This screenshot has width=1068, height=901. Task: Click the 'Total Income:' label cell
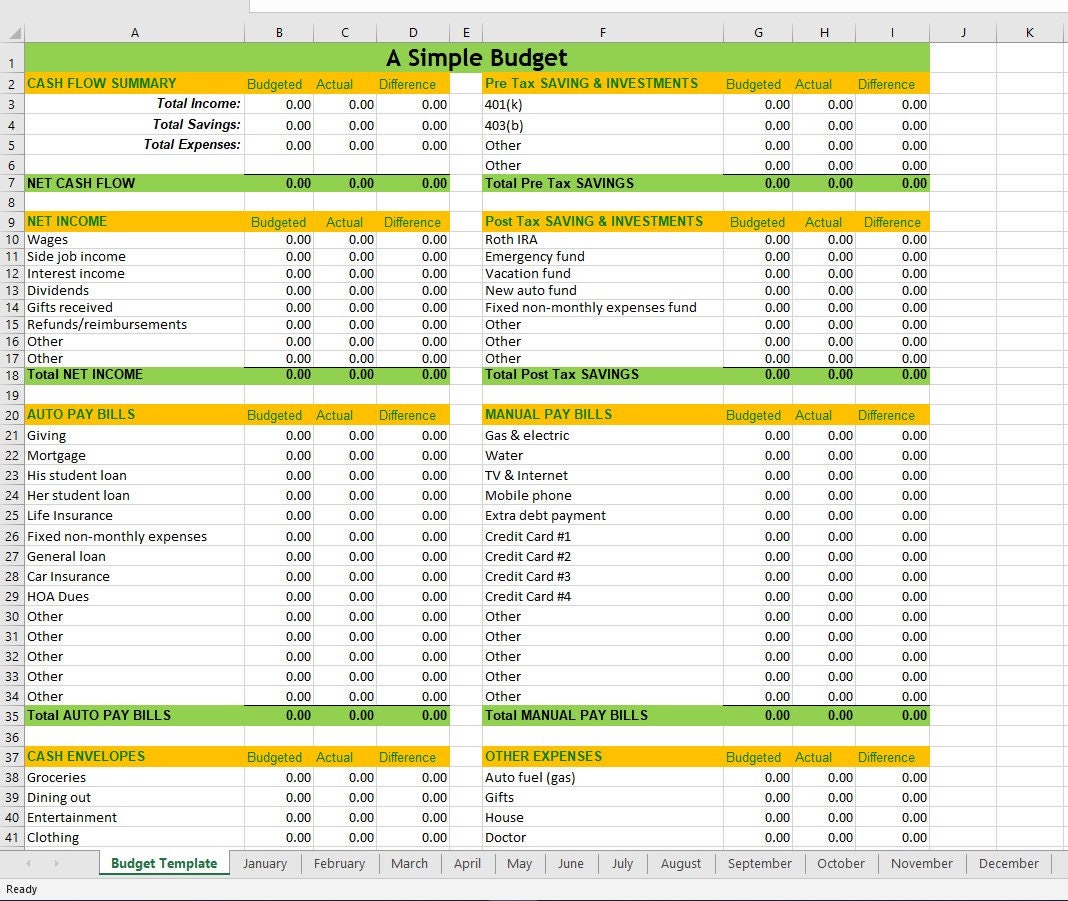pyautogui.click(x=134, y=104)
